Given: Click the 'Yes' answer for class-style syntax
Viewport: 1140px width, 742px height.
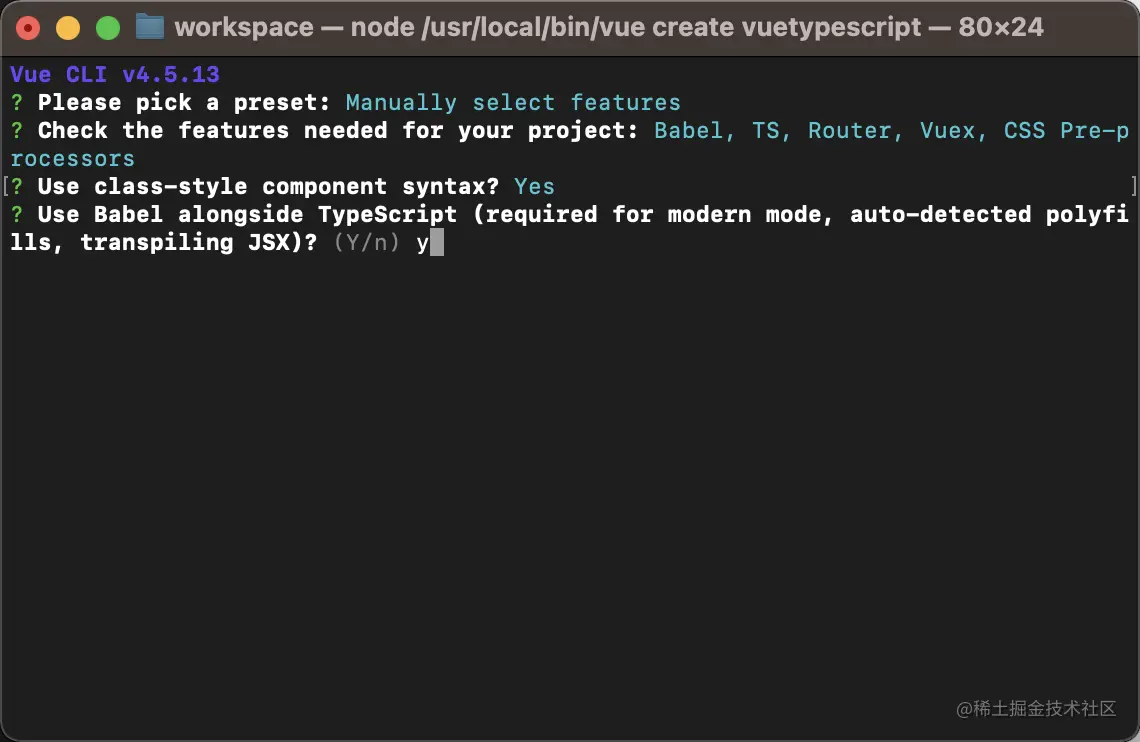Looking at the screenshot, I should [534, 187].
